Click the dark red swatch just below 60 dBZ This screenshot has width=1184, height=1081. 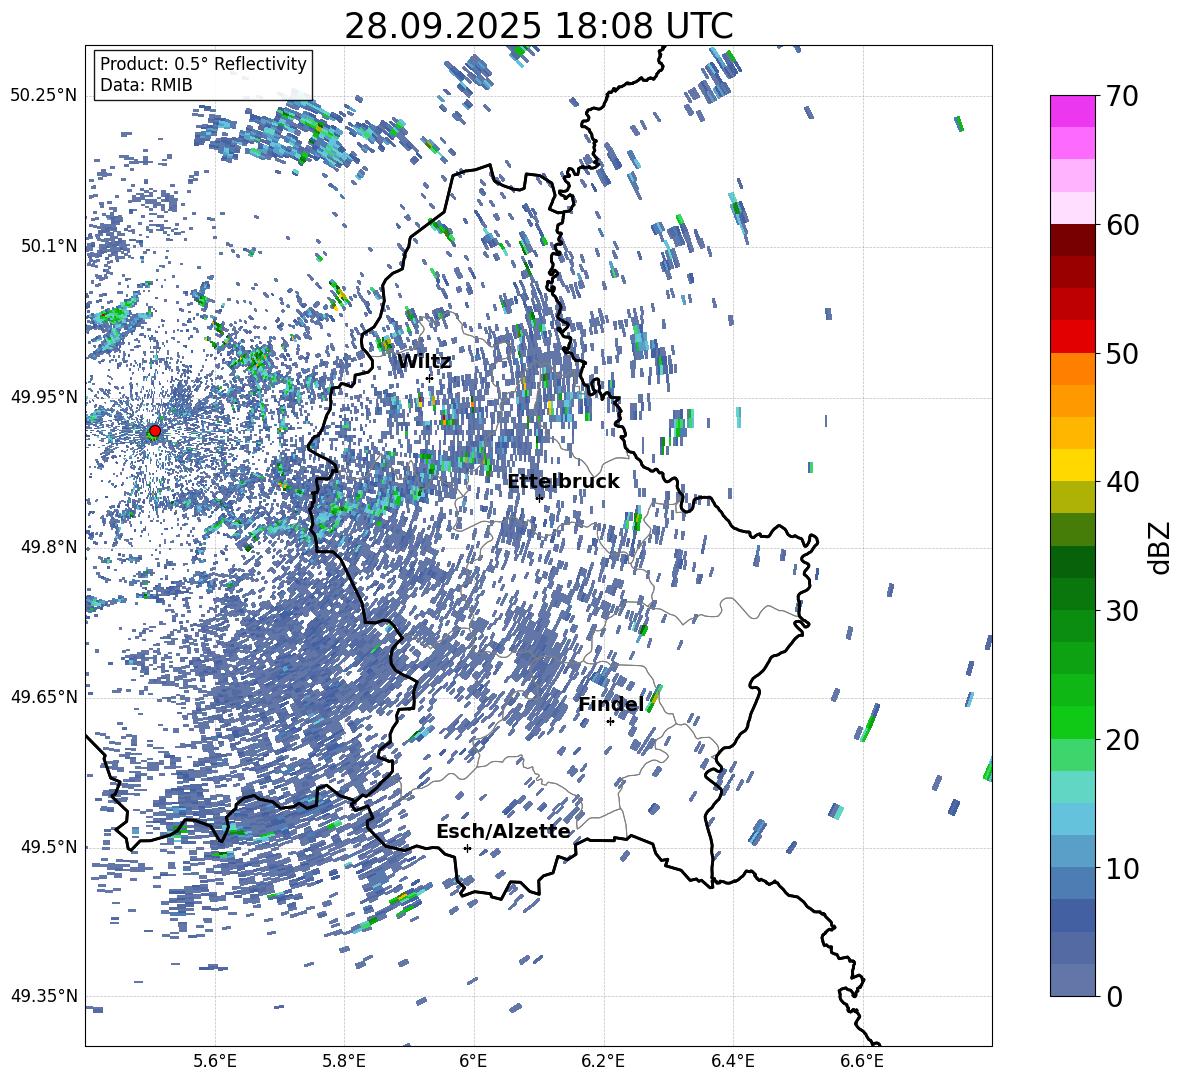point(1072,240)
